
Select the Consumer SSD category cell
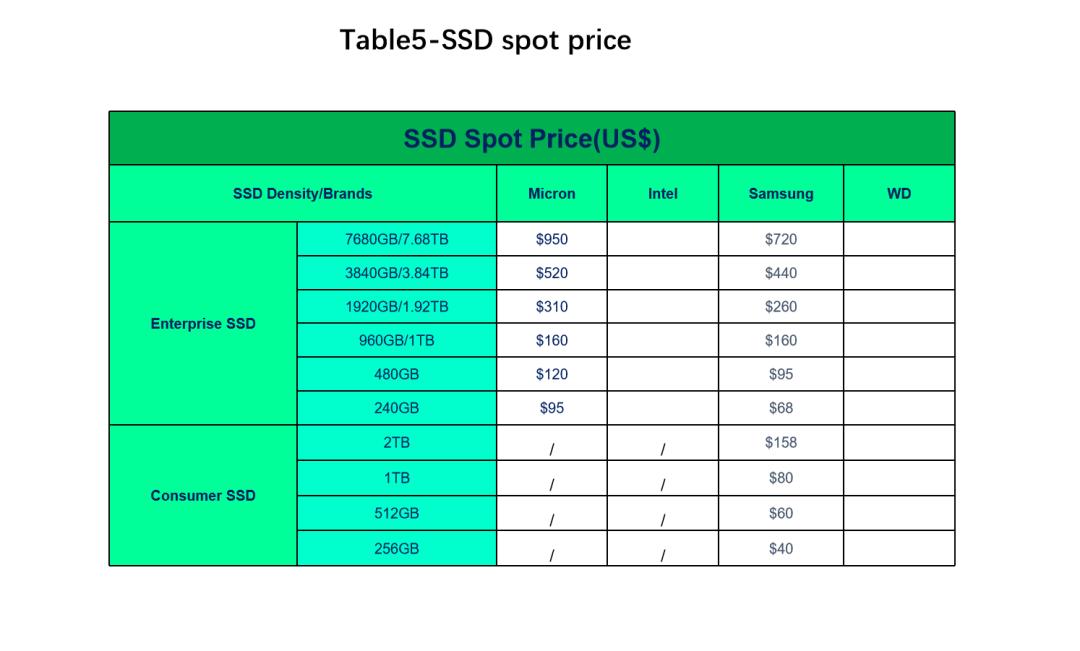[203, 495]
